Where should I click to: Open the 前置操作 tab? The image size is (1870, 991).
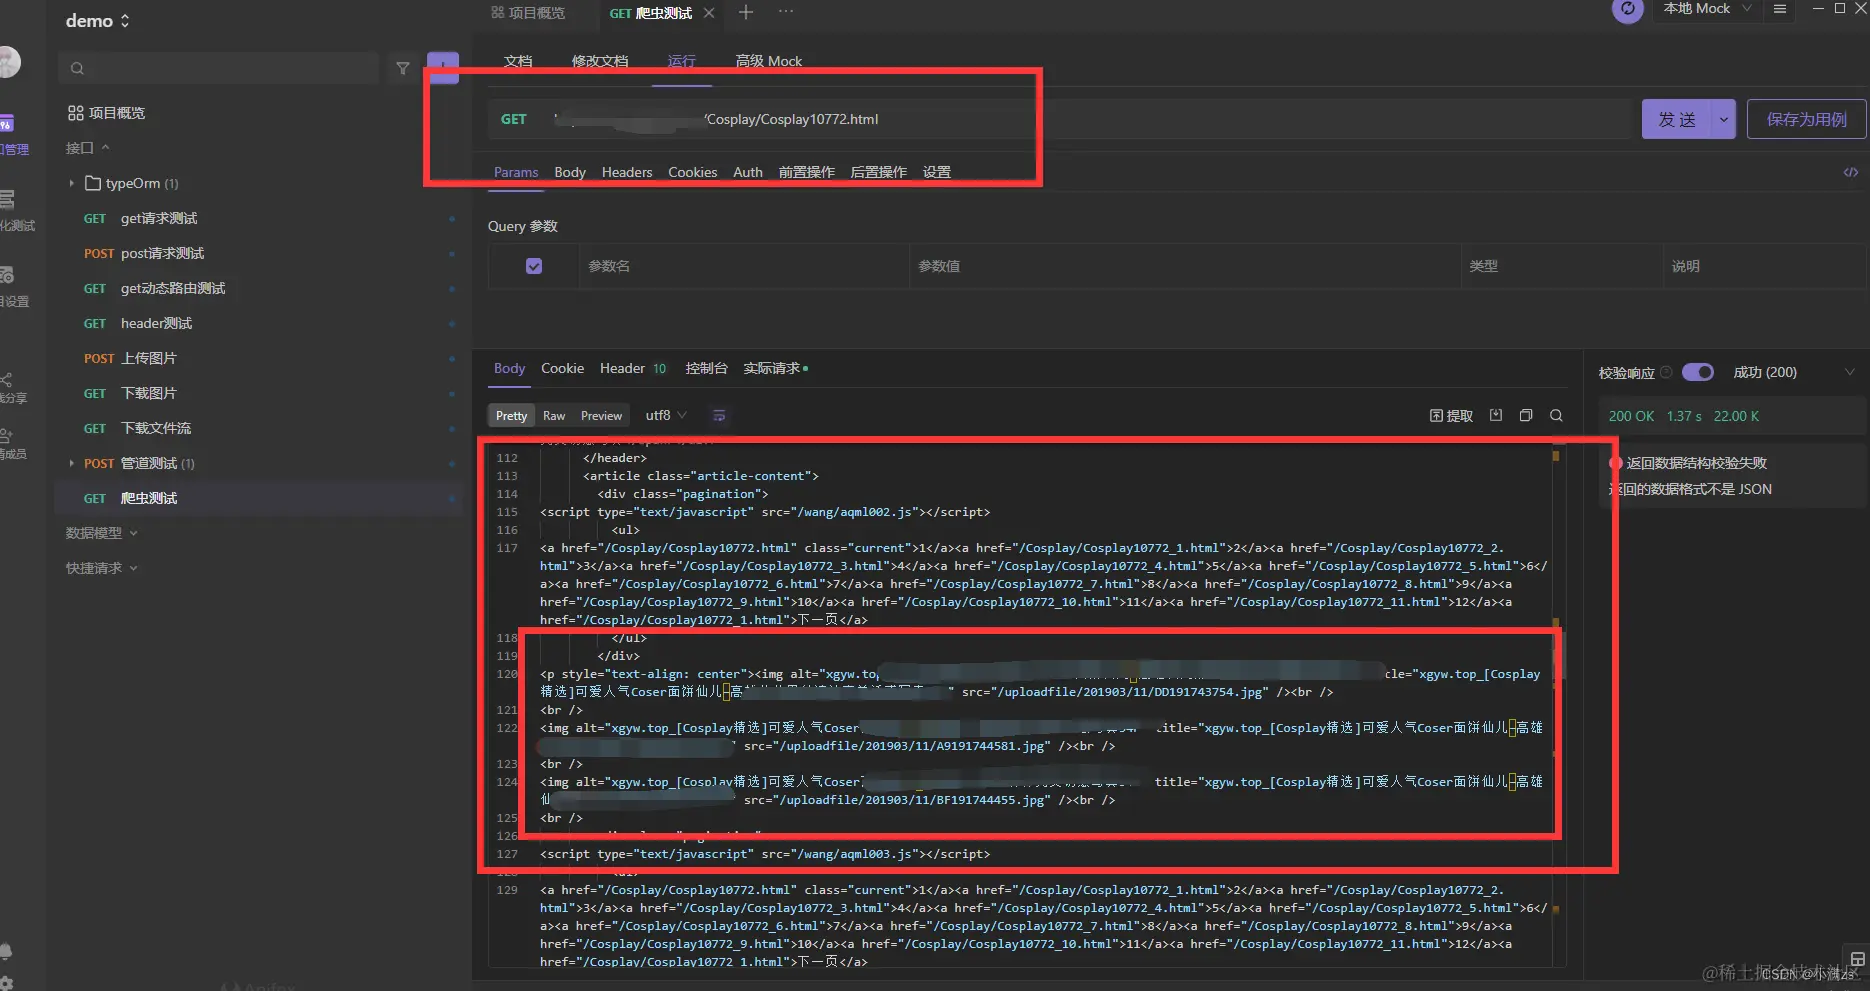point(807,172)
